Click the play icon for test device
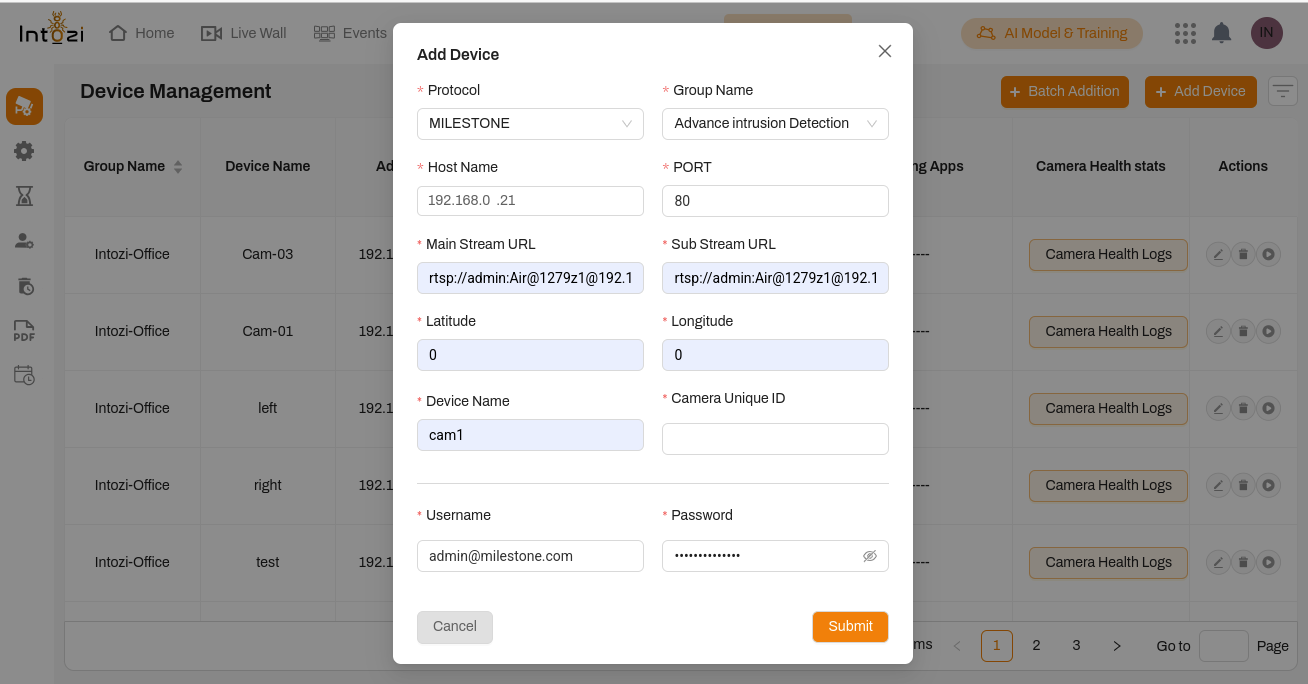This screenshot has width=1308, height=684. [1268, 562]
